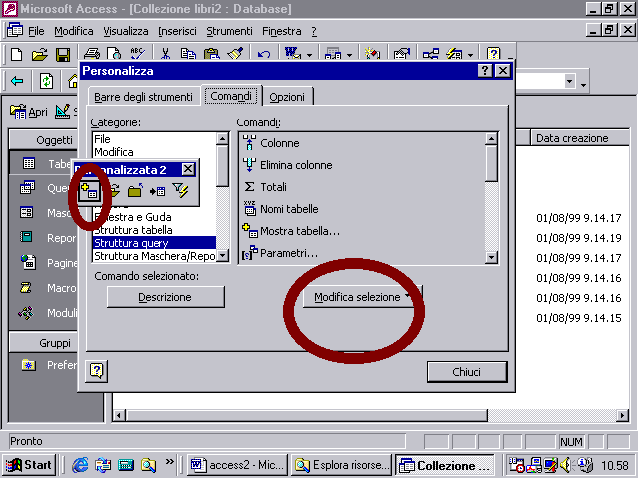Click Categorie list scroll-up arrow
Viewport: 638px width, 478px height.
pos(223,139)
